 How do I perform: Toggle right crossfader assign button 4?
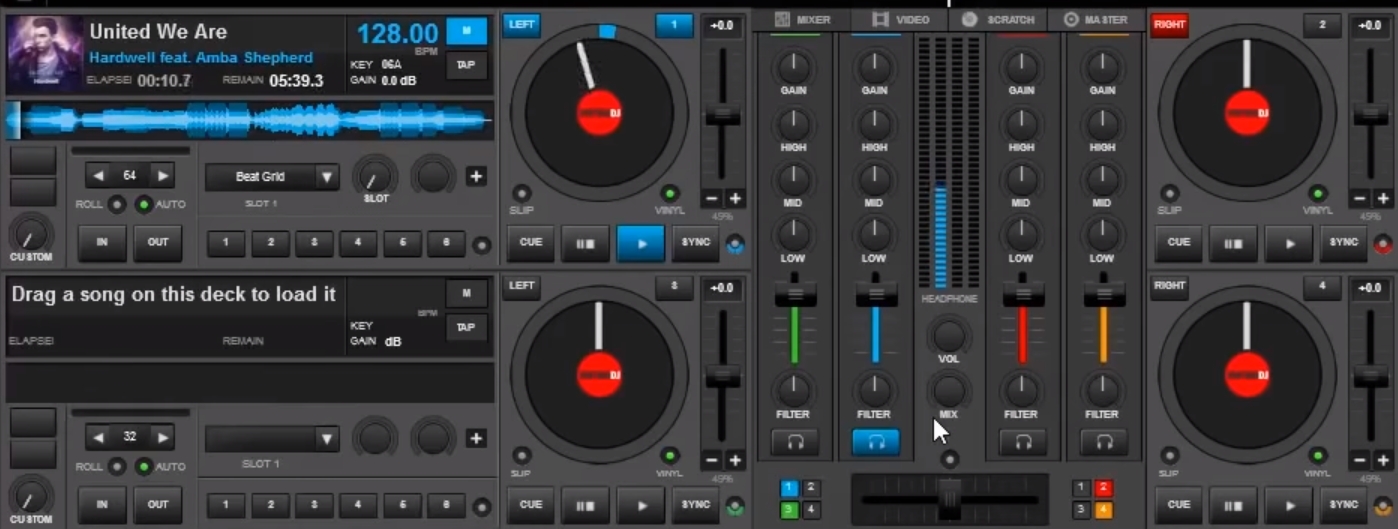coord(1103,510)
